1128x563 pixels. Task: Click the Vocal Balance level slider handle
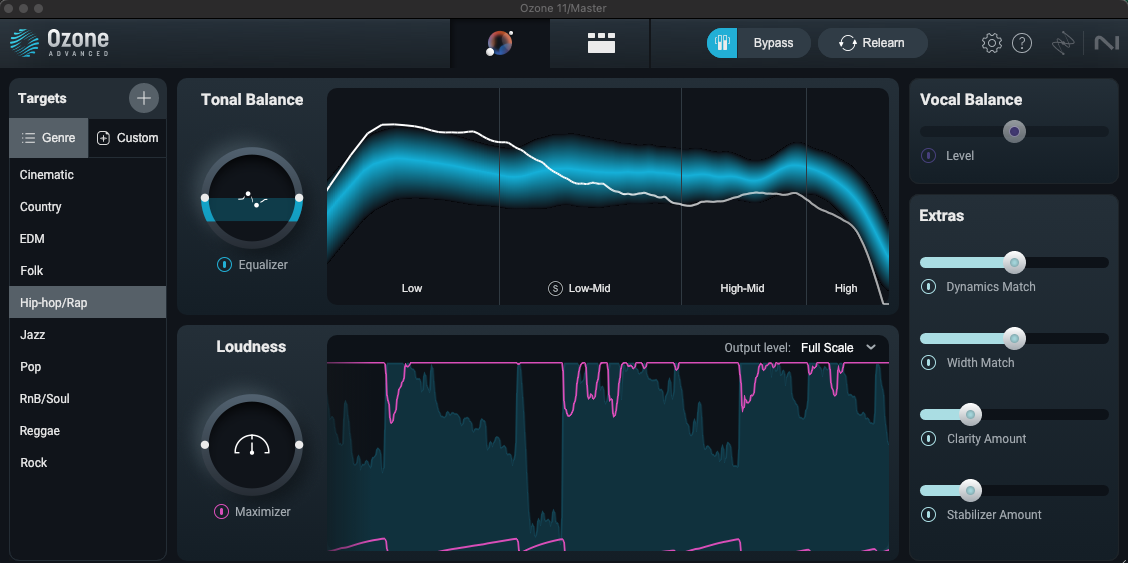click(1014, 132)
